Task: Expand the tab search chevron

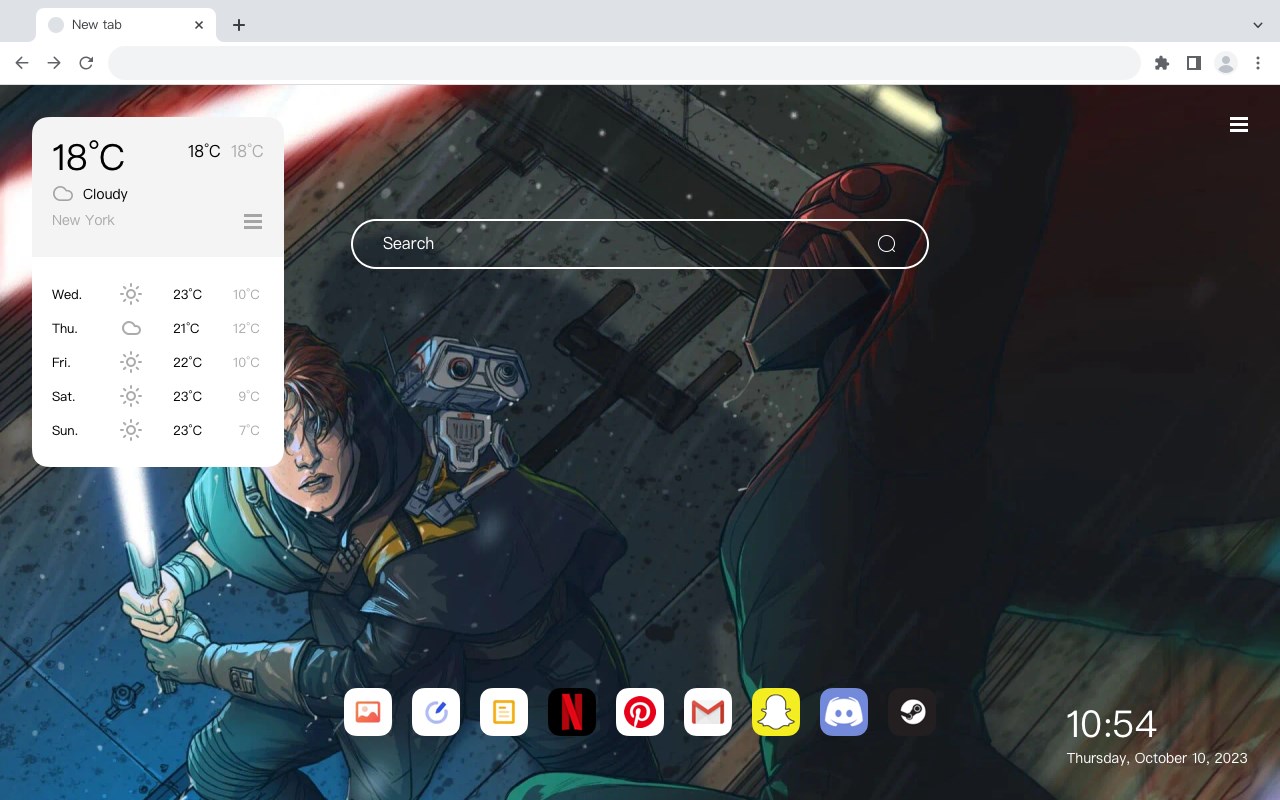Action: [1258, 25]
